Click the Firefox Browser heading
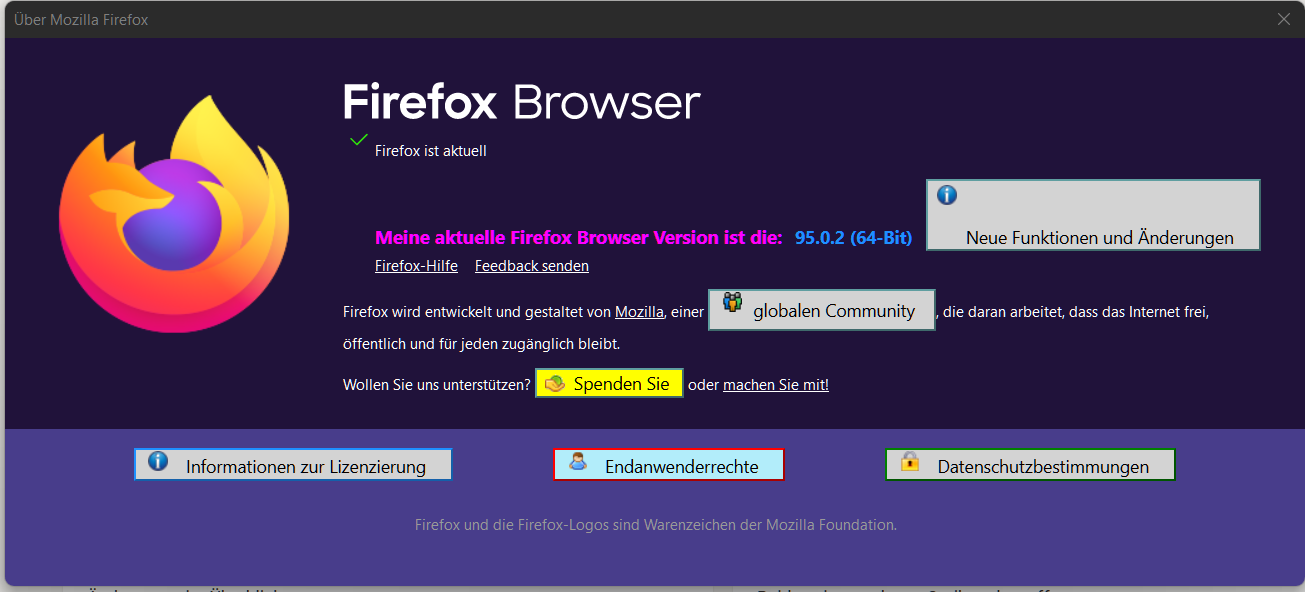Image resolution: width=1305 pixels, height=592 pixels. 521,102
